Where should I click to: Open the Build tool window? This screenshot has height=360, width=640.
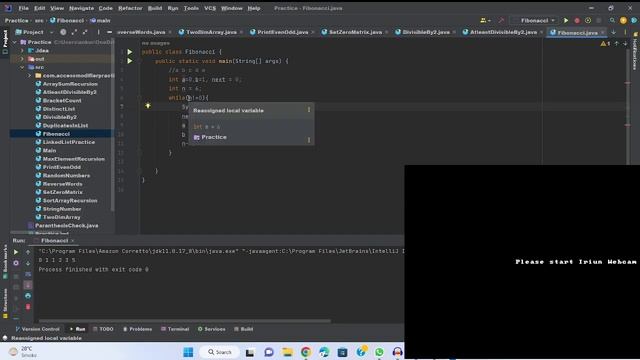point(244,329)
